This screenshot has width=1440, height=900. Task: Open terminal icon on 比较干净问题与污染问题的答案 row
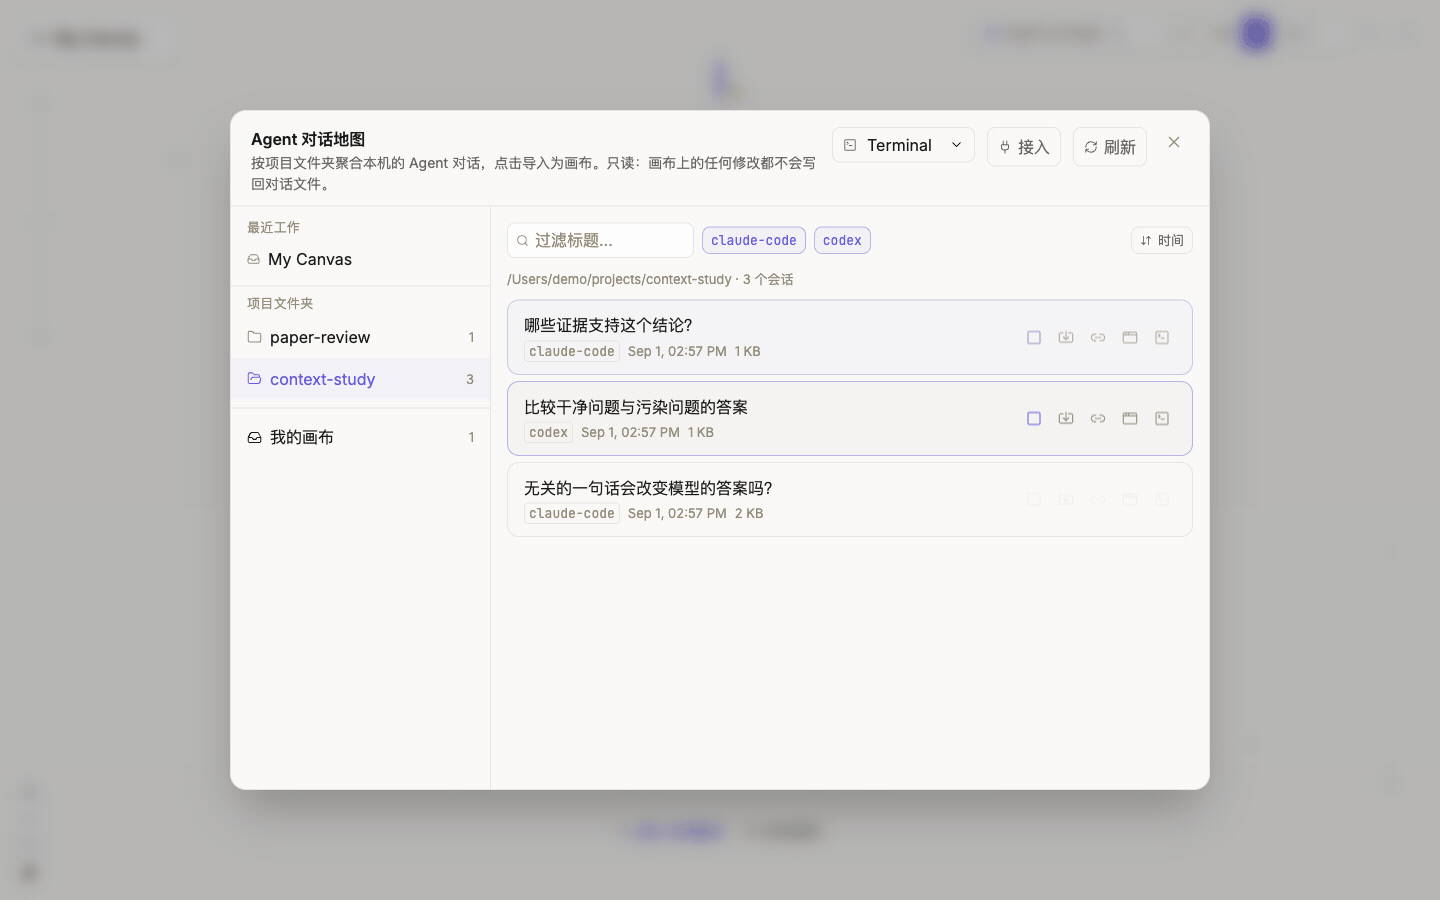click(x=1162, y=419)
